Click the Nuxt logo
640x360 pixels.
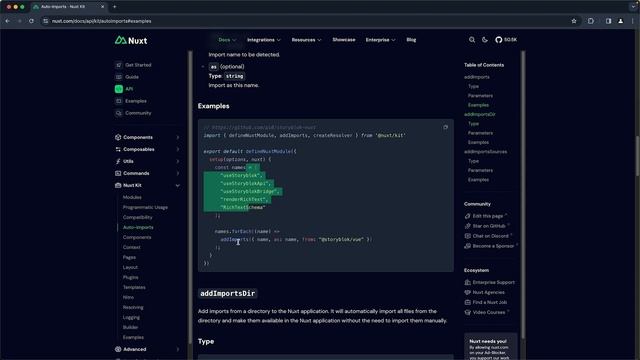click(131, 40)
